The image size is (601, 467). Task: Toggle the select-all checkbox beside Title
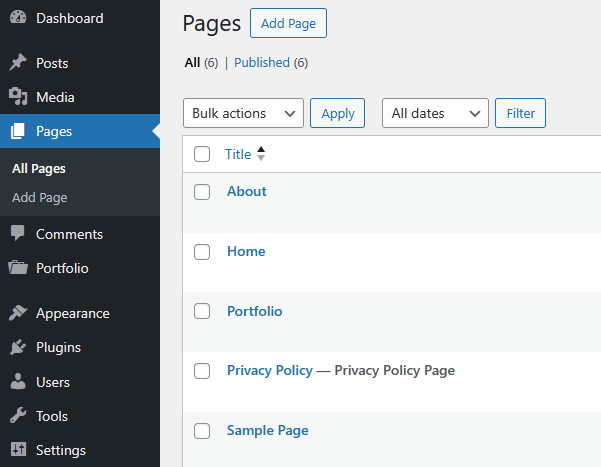(x=202, y=154)
